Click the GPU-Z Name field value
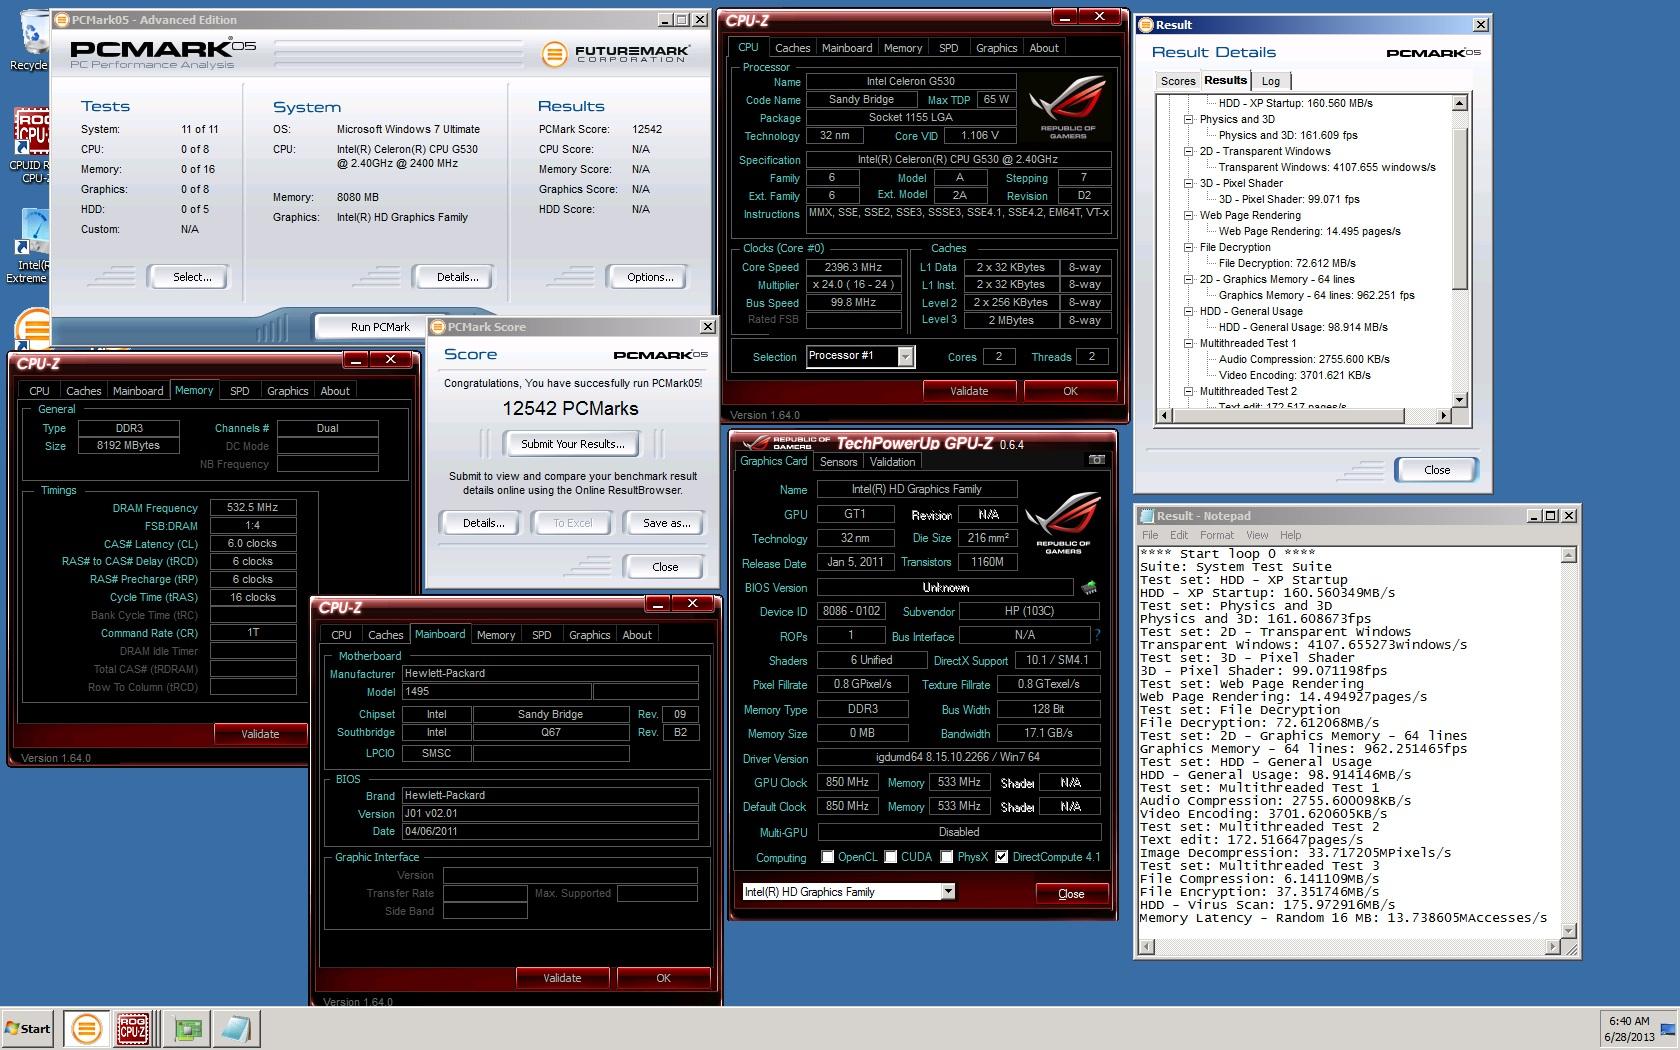Image resolution: width=1680 pixels, height=1050 pixels. pyautogui.click(x=917, y=489)
